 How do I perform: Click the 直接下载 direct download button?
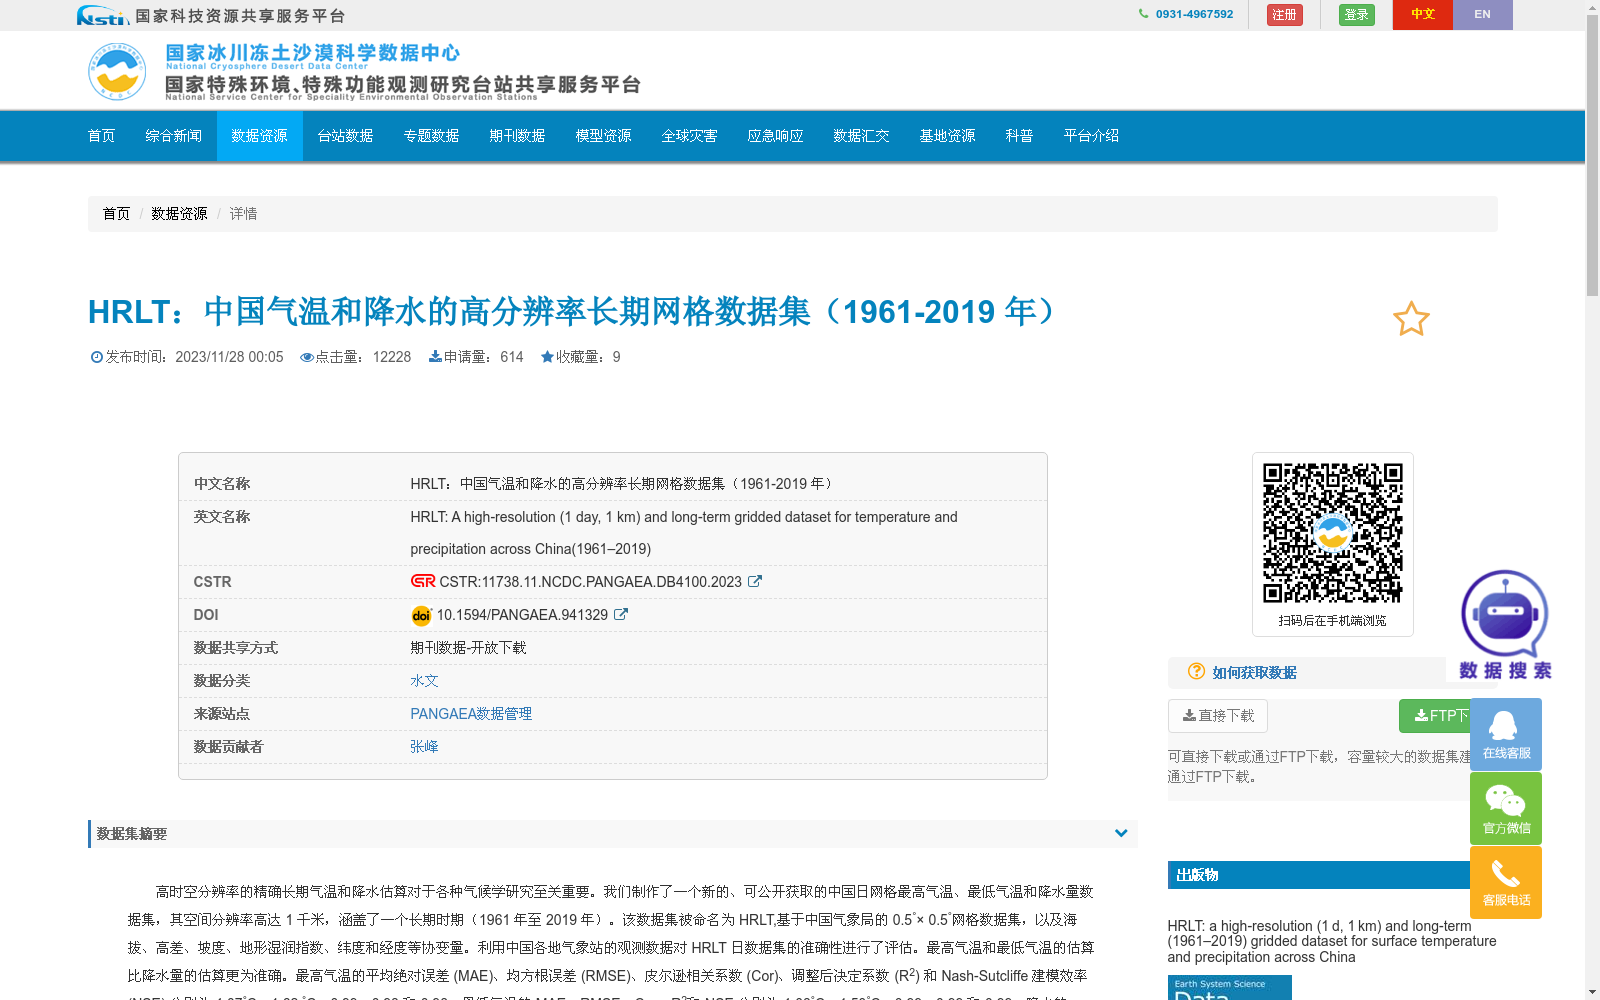1218,716
